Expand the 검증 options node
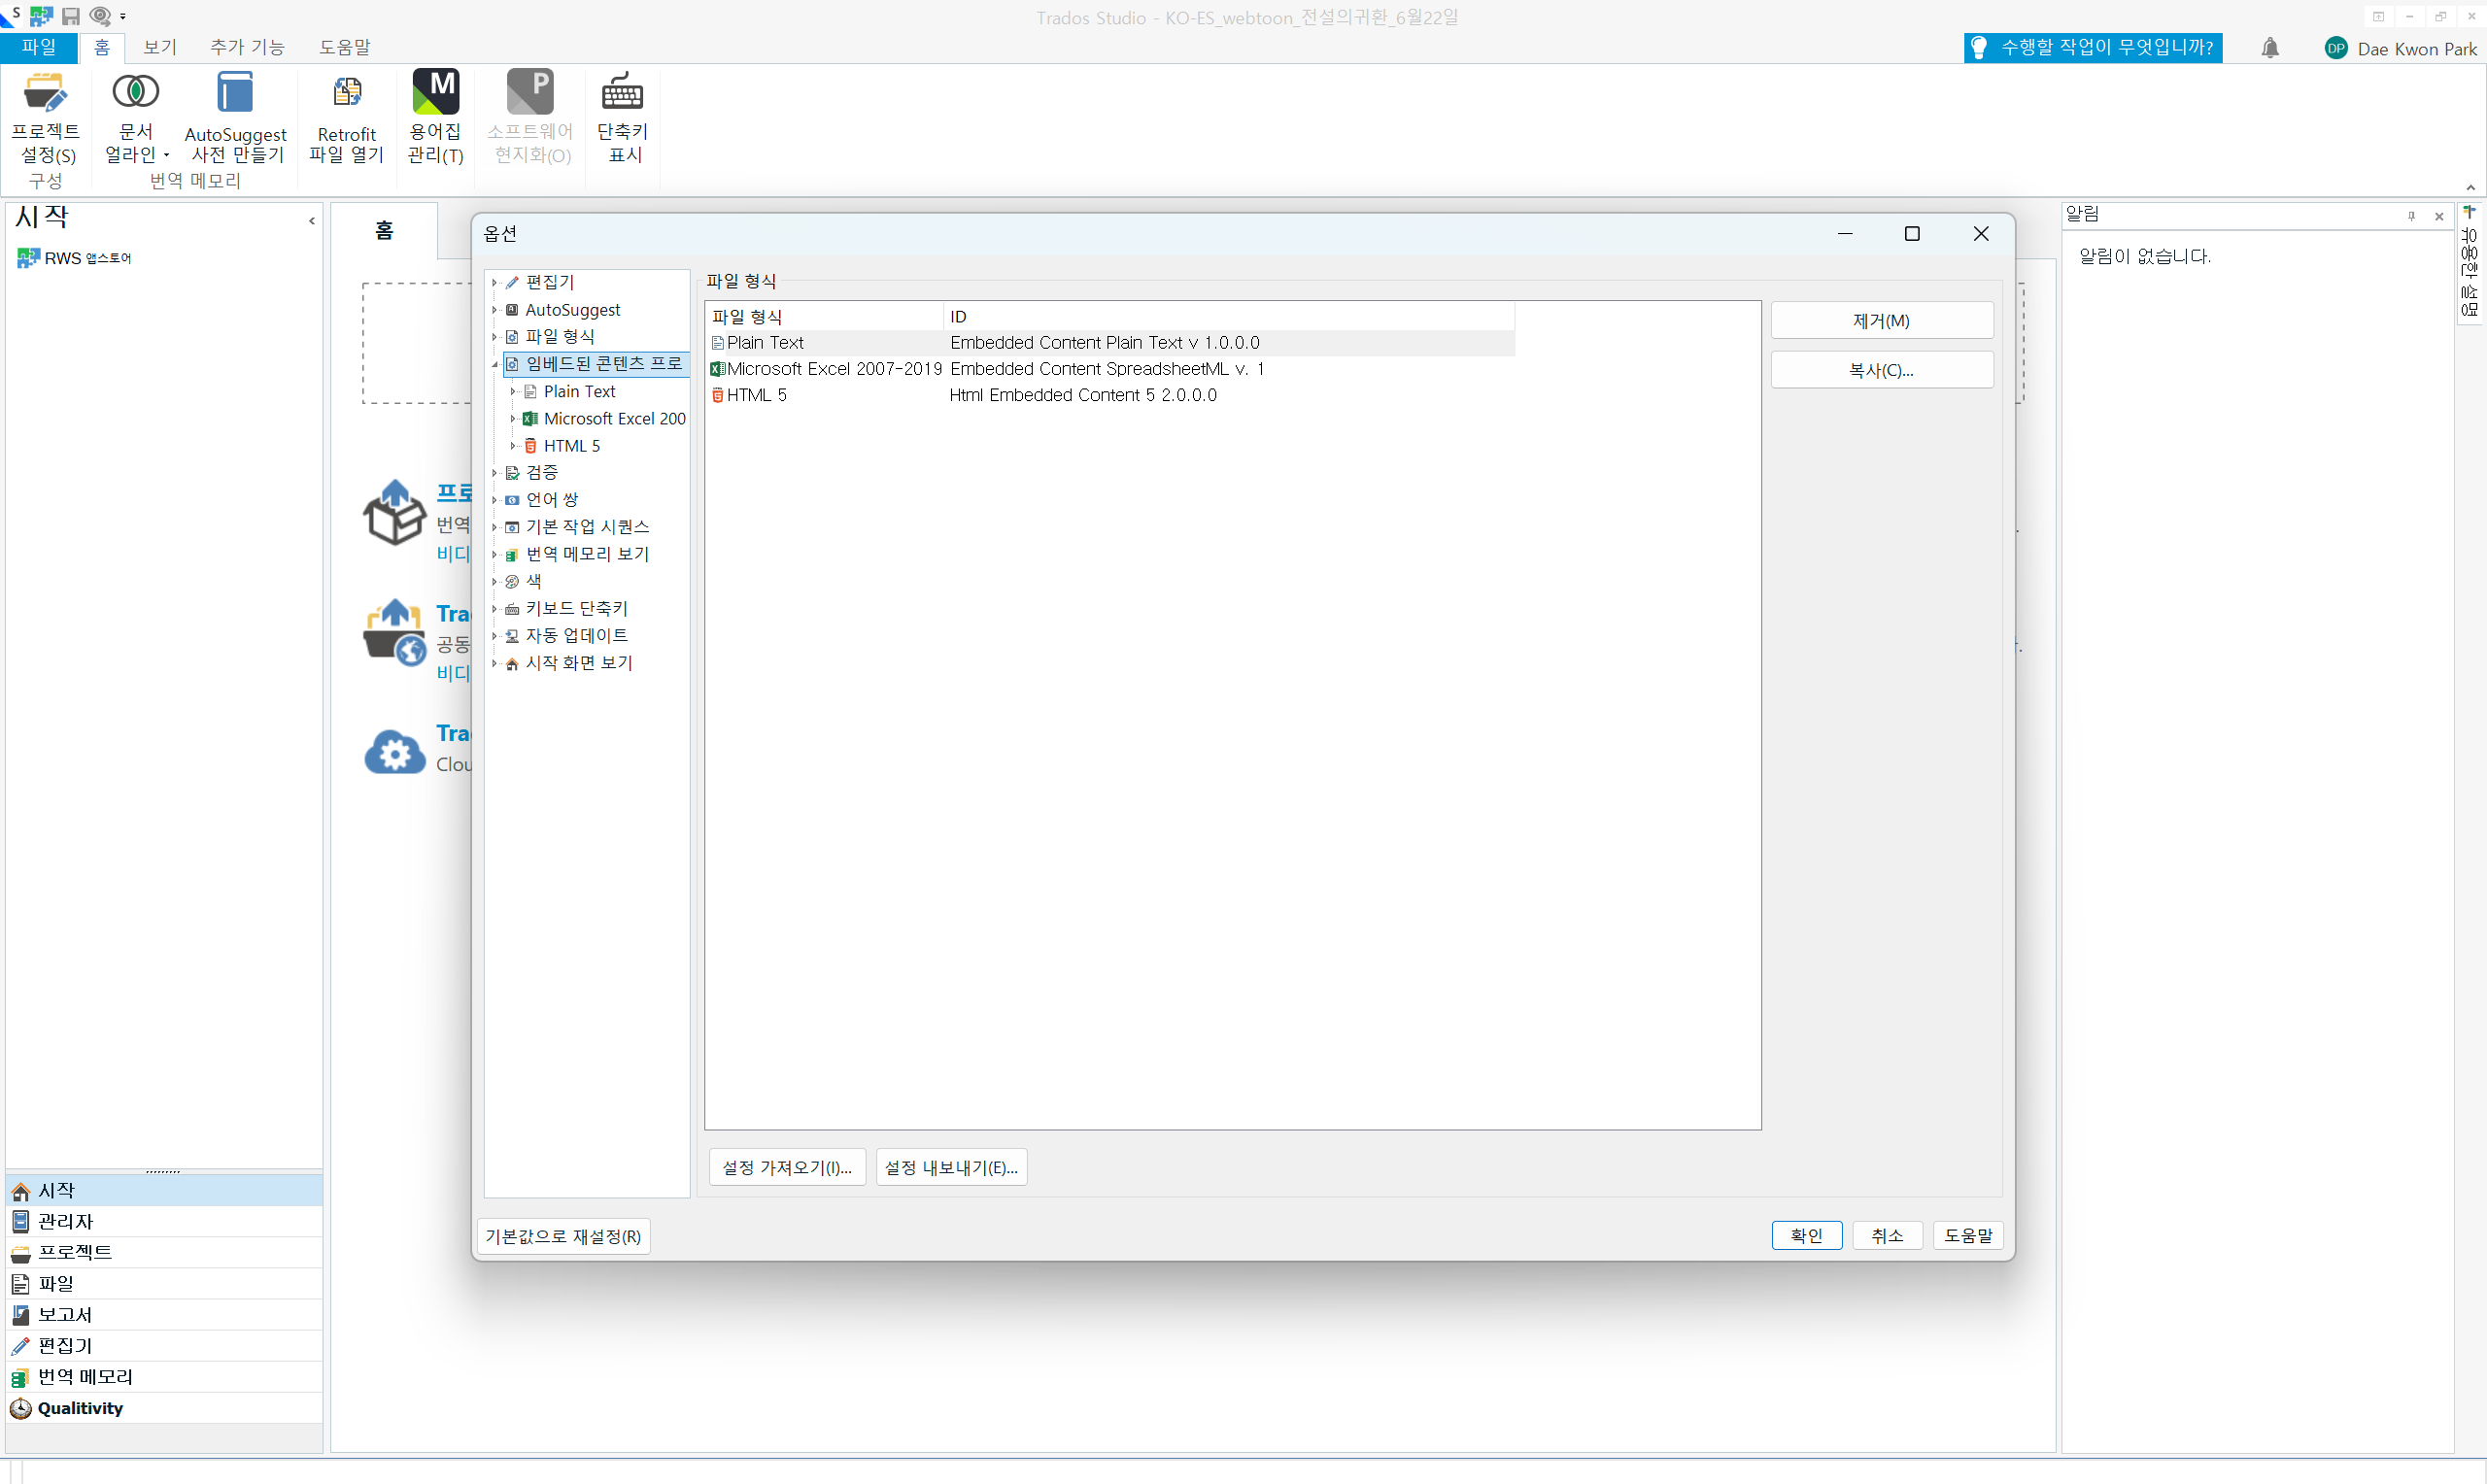 point(495,472)
